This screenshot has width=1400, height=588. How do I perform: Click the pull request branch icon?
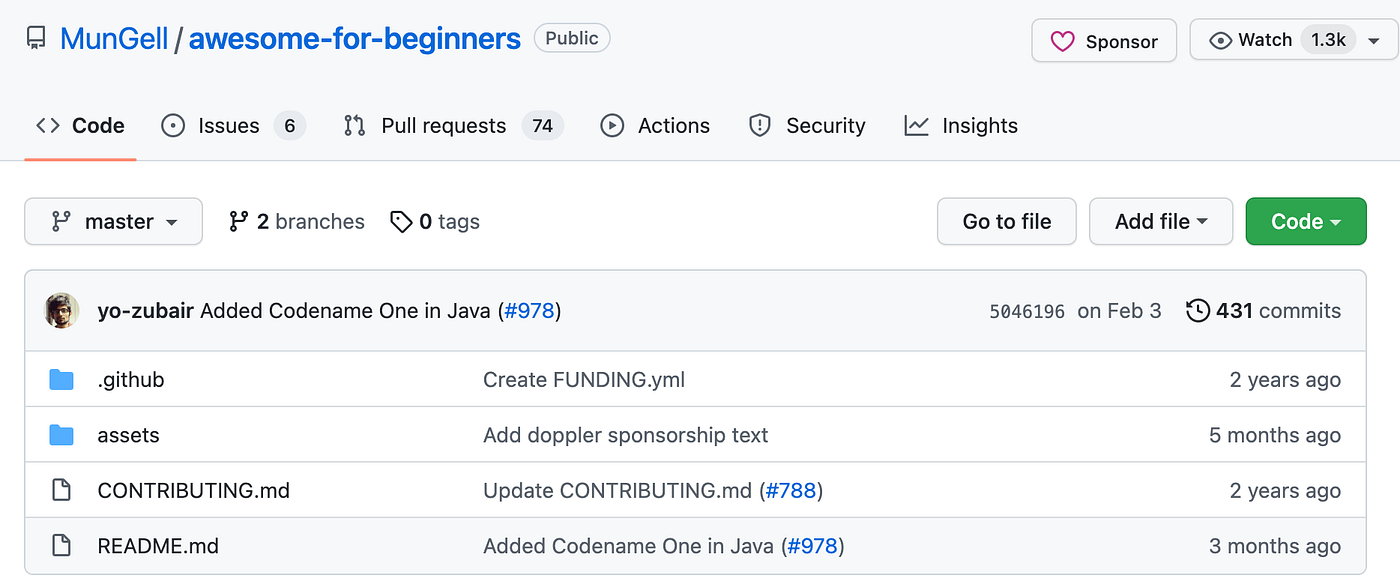tap(354, 125)
